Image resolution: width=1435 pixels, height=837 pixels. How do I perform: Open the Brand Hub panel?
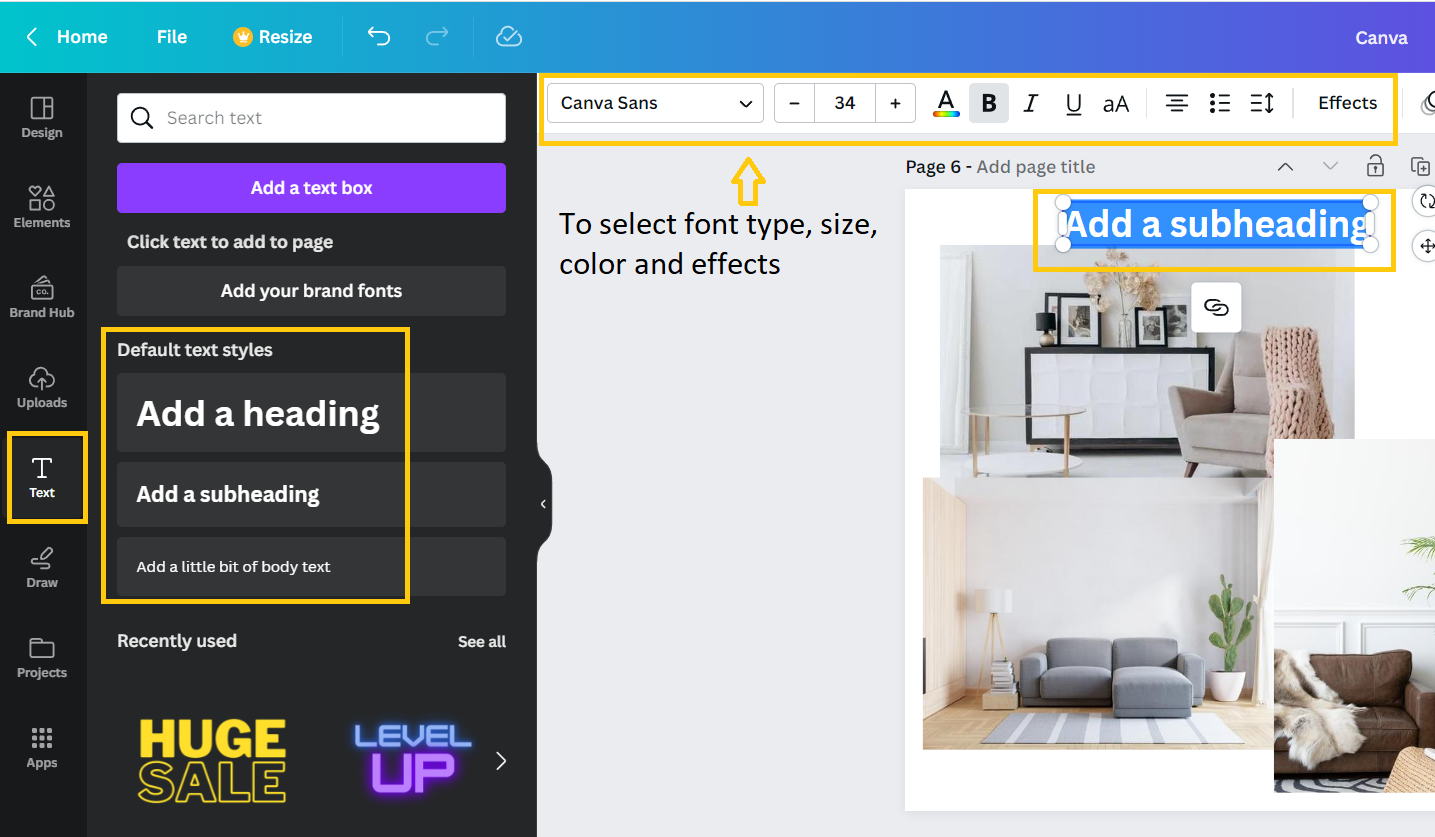[42, 297]
